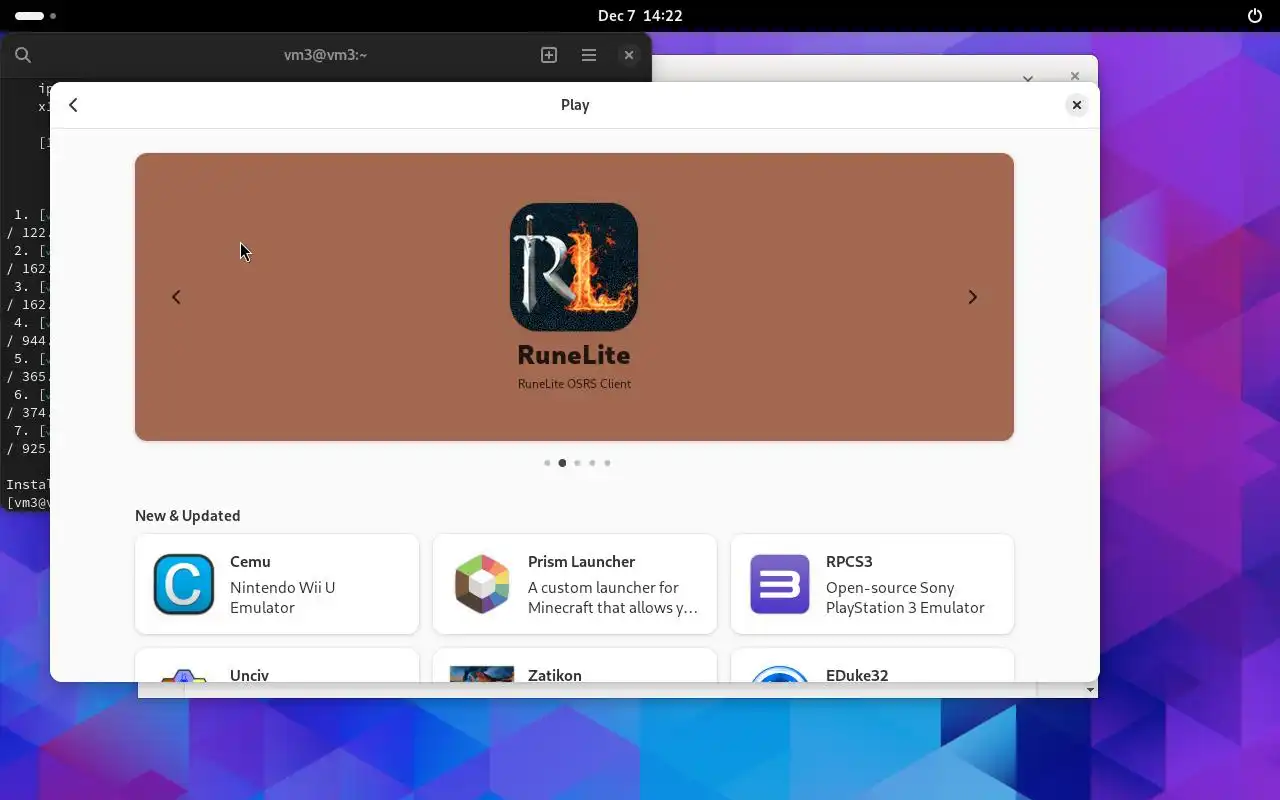The image size is (1280, 800).
Task: Select the first carousel page dot
Action: point(547,463)
